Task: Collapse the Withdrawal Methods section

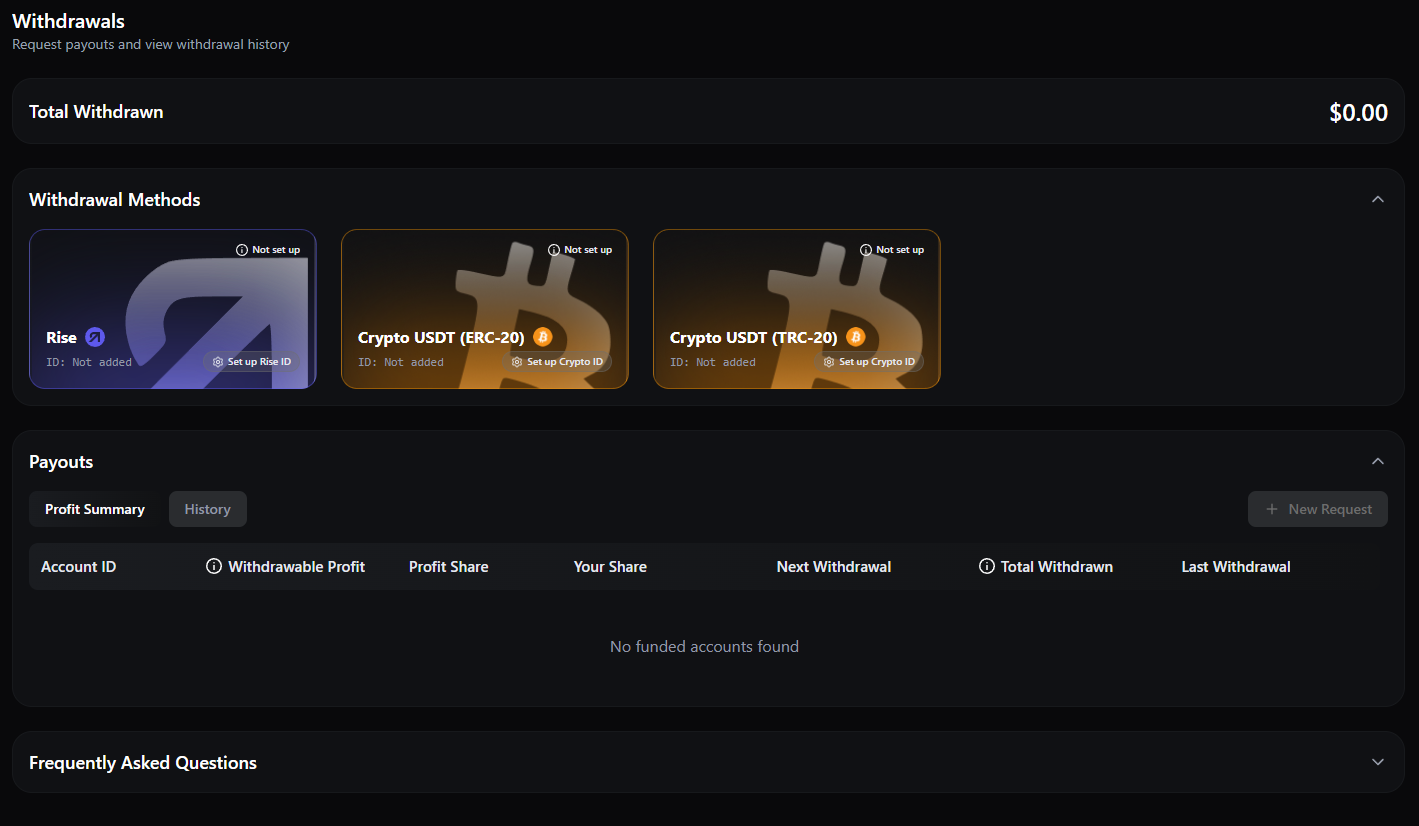Action: (1378, 200)
